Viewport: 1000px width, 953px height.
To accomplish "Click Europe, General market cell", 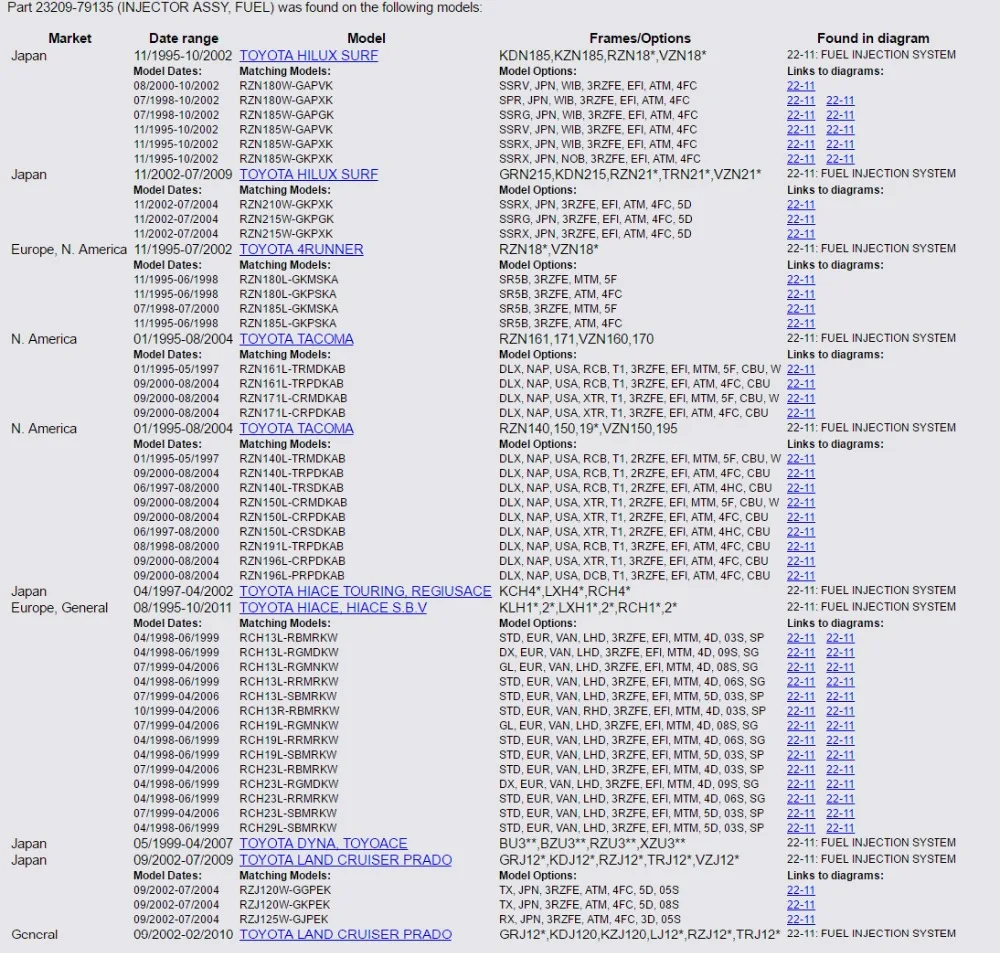I will click(x=59, y=607).
